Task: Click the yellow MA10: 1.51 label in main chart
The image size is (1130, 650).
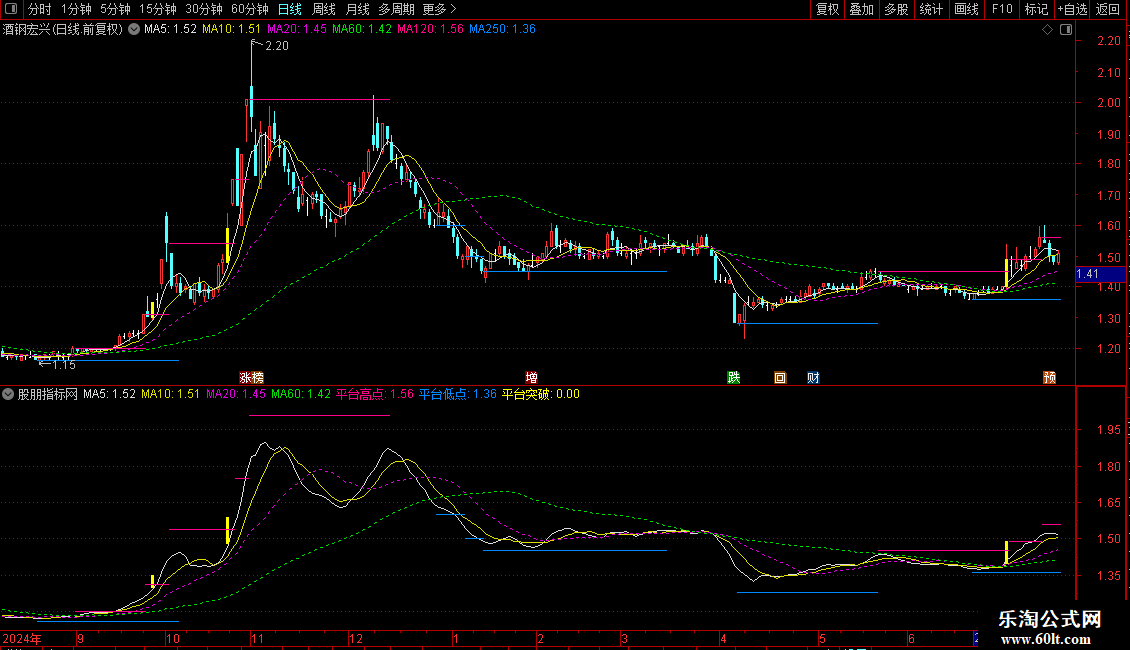Action: pos(231,29)
